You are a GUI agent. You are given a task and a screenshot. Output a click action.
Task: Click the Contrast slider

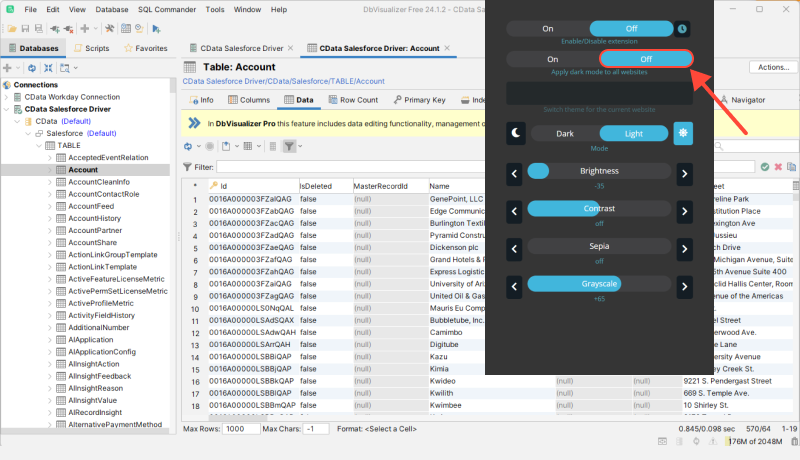pos(599,209)
